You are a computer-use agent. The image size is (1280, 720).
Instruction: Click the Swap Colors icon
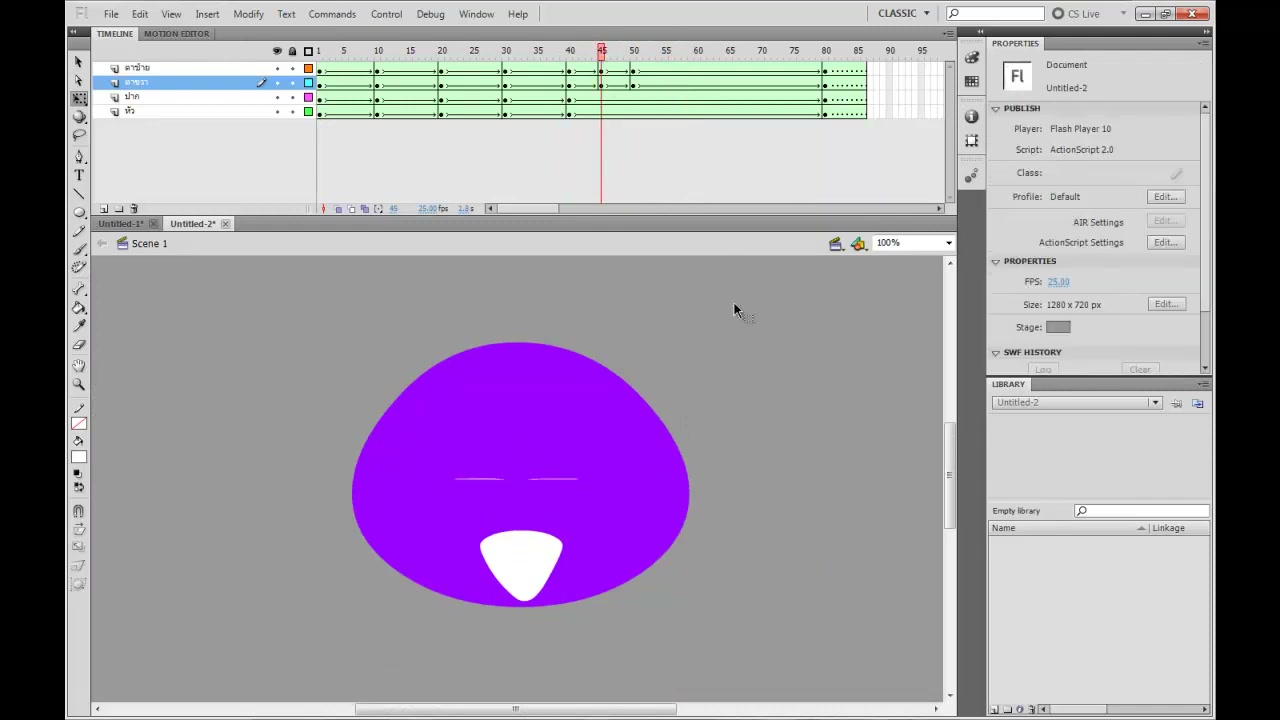[78, 487]
